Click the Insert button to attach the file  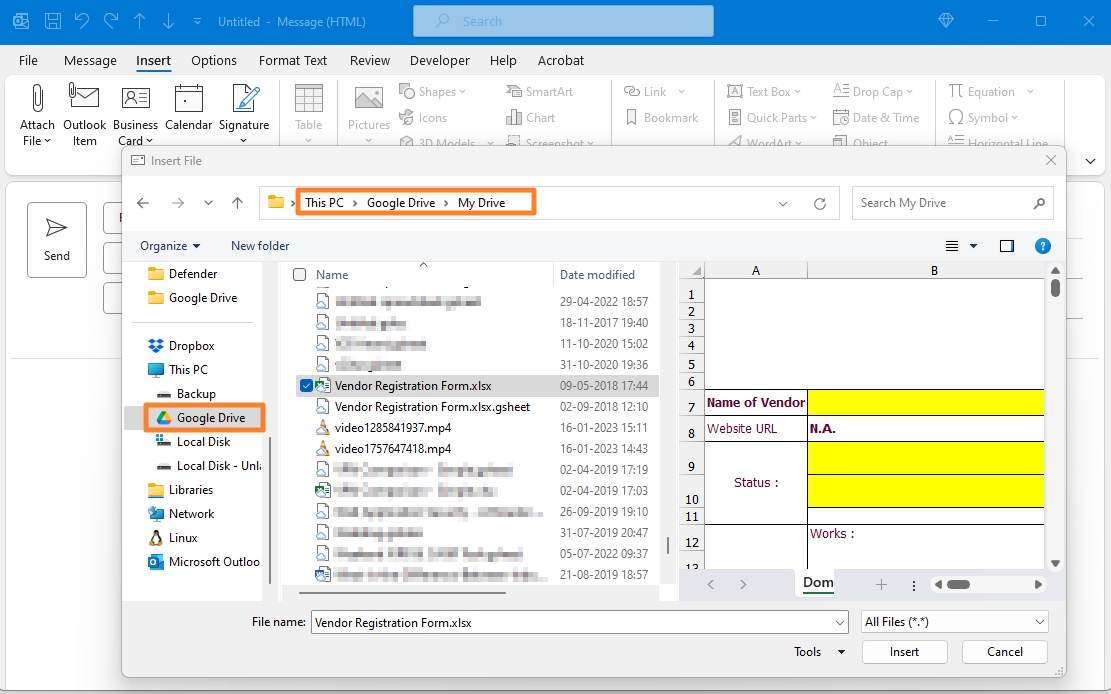pyautogui.click(x=904, y=651)
